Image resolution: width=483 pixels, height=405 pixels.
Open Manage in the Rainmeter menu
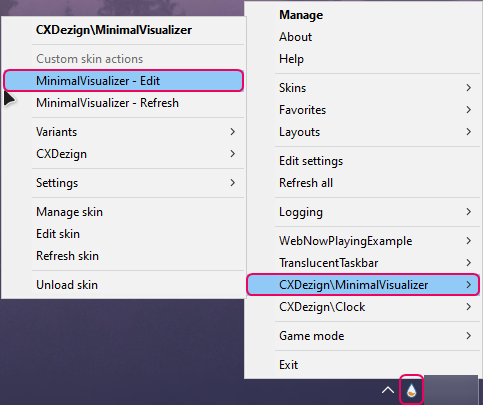[363, 15]
